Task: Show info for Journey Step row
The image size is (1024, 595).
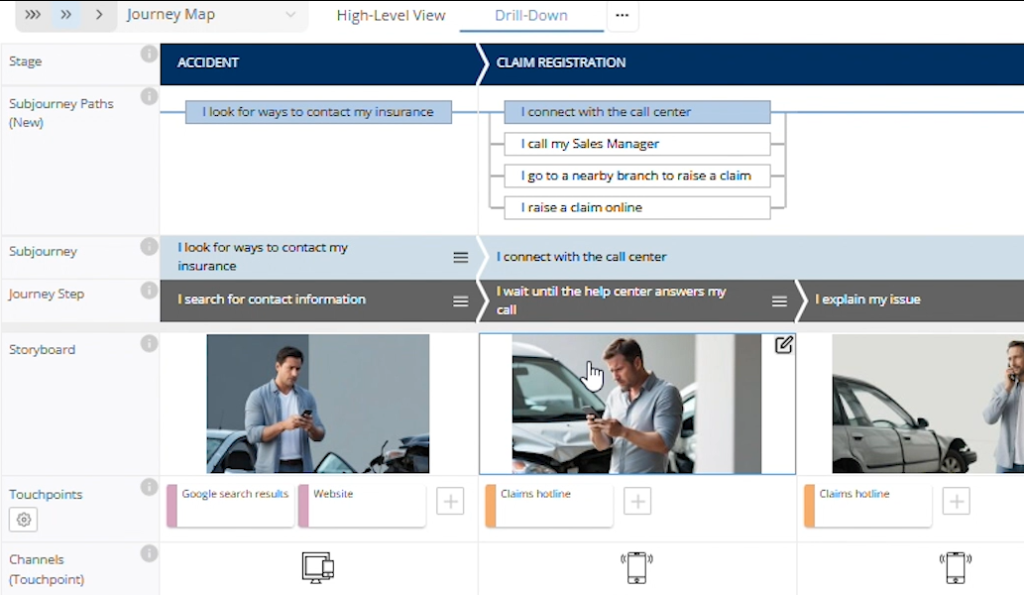Action: (149, 289)
